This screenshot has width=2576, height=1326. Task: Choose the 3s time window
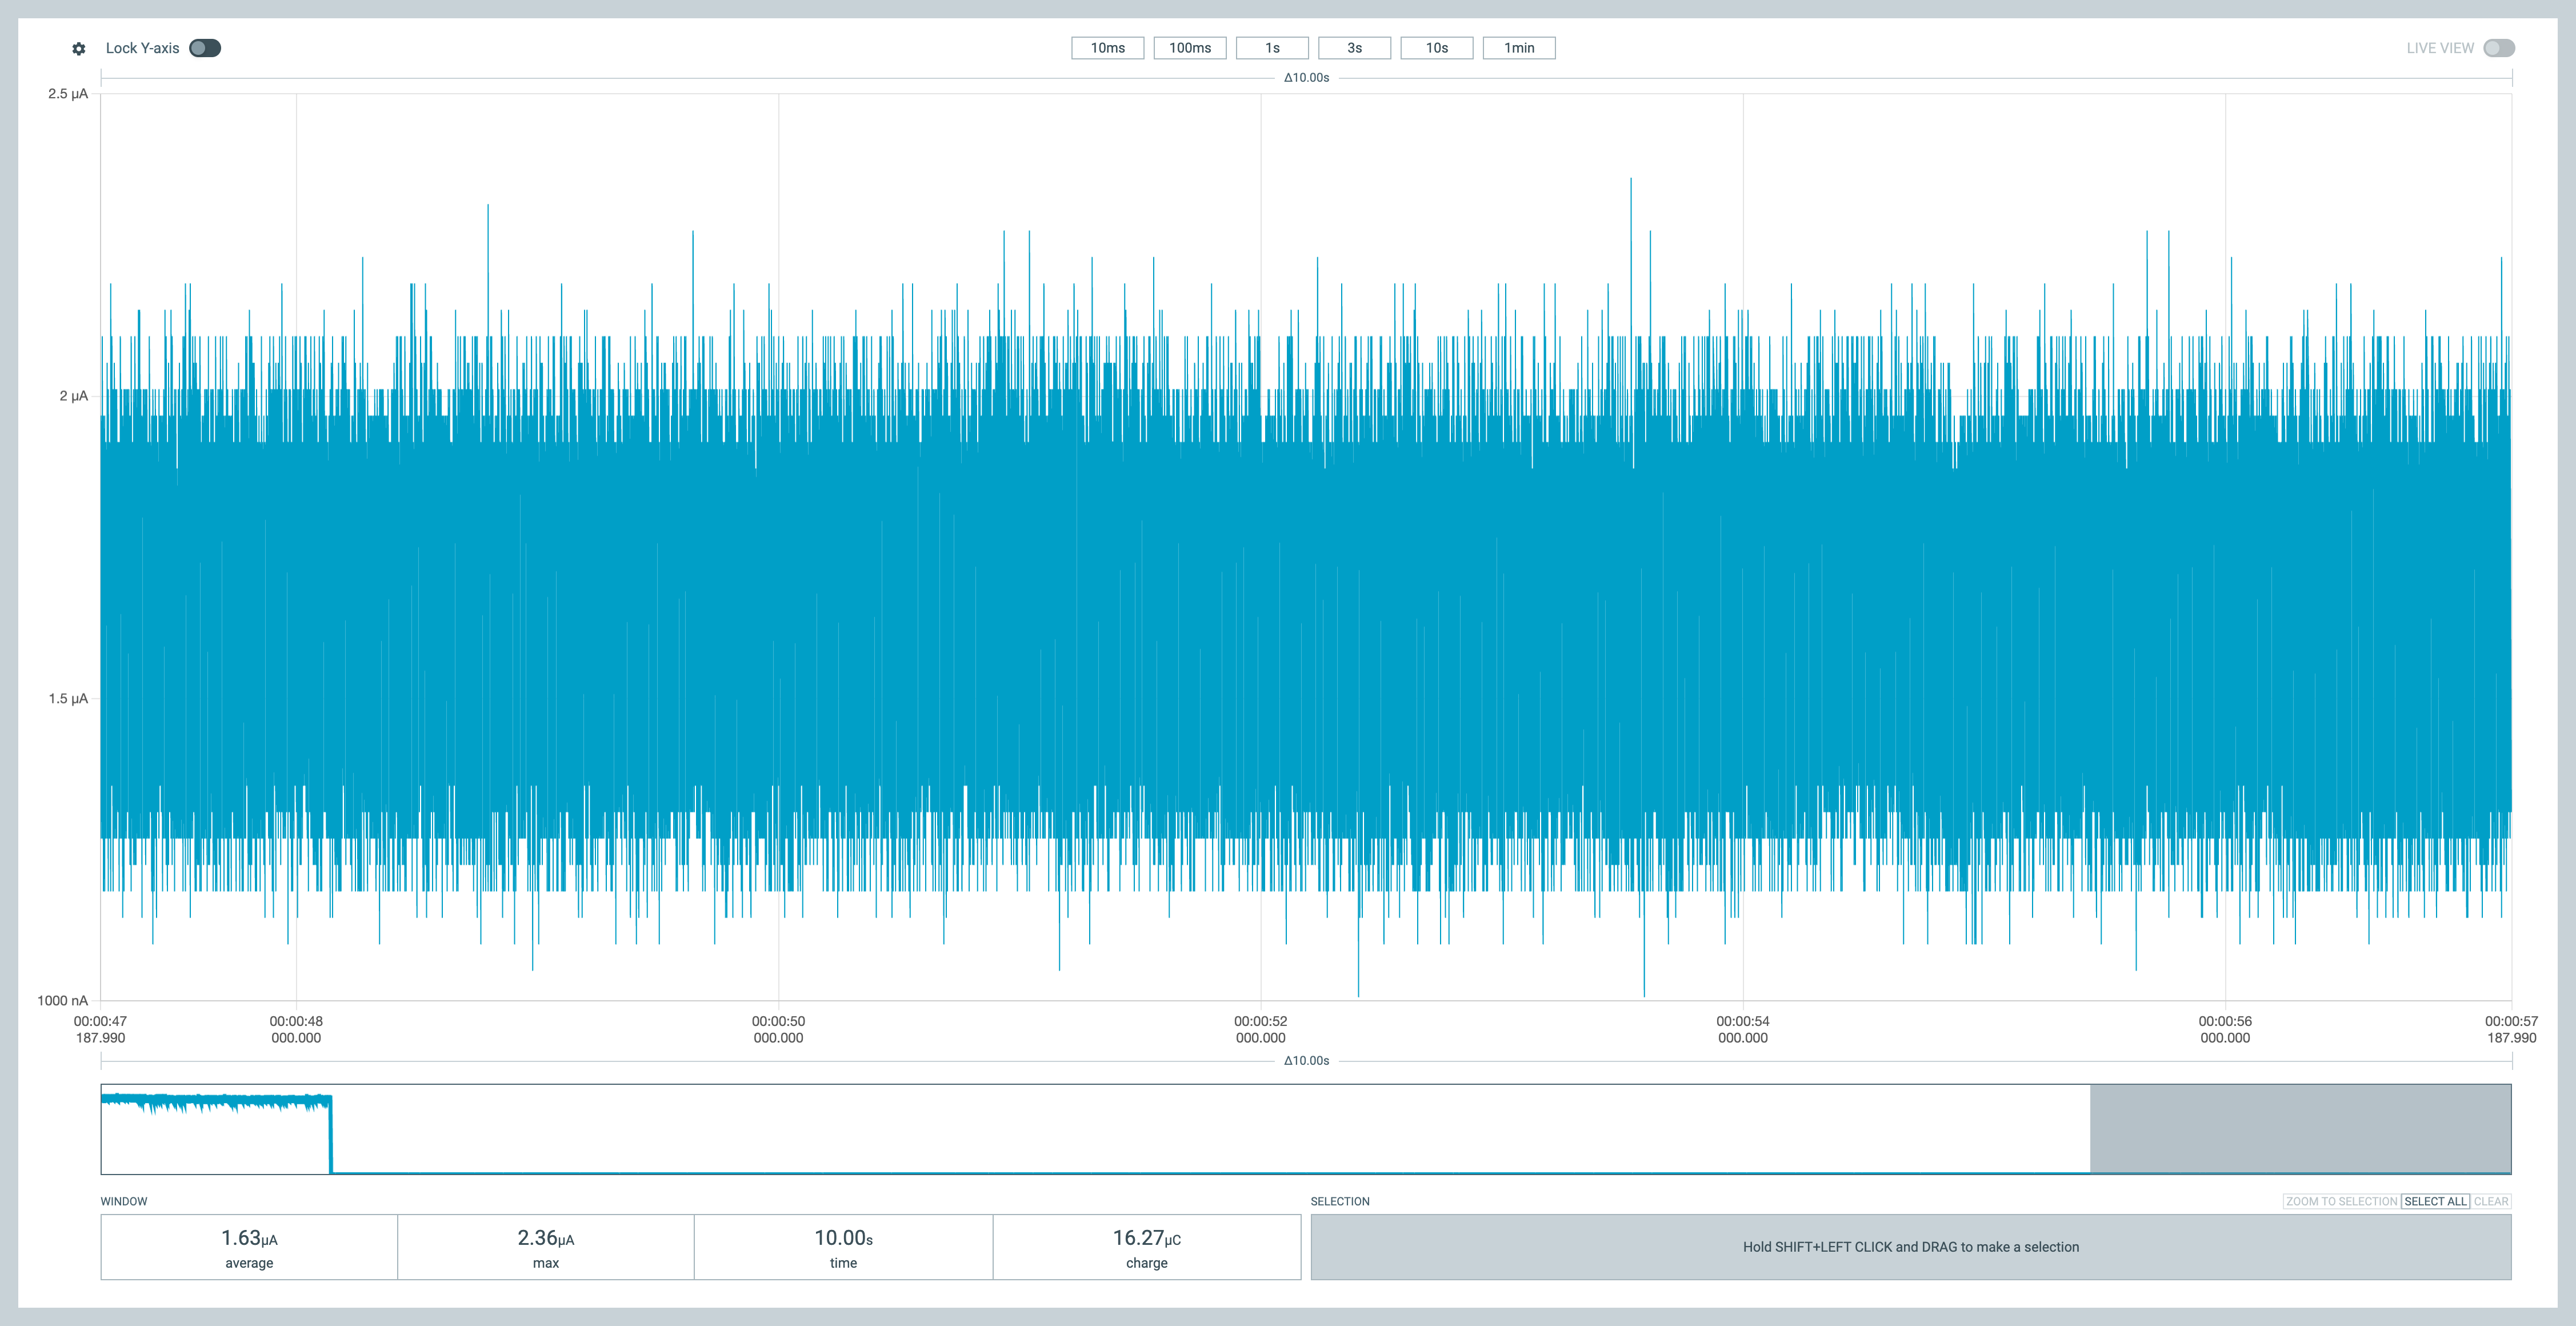(1354, 48)
